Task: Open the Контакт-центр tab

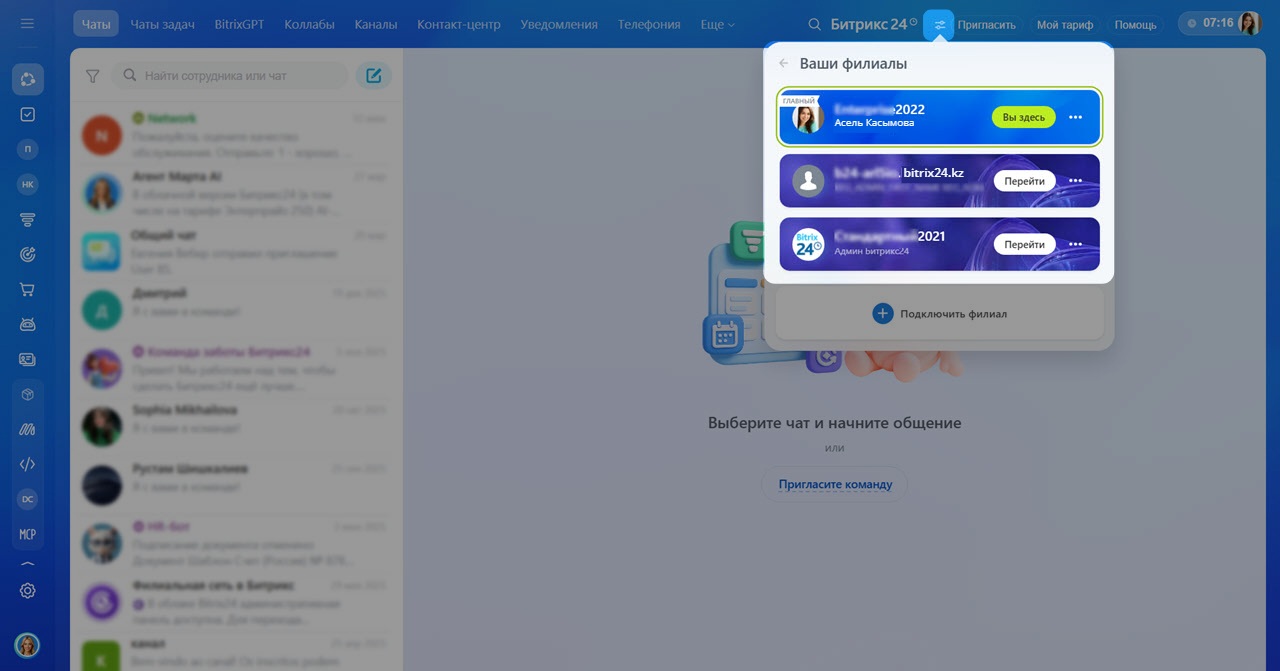Action: pos(458,24)
